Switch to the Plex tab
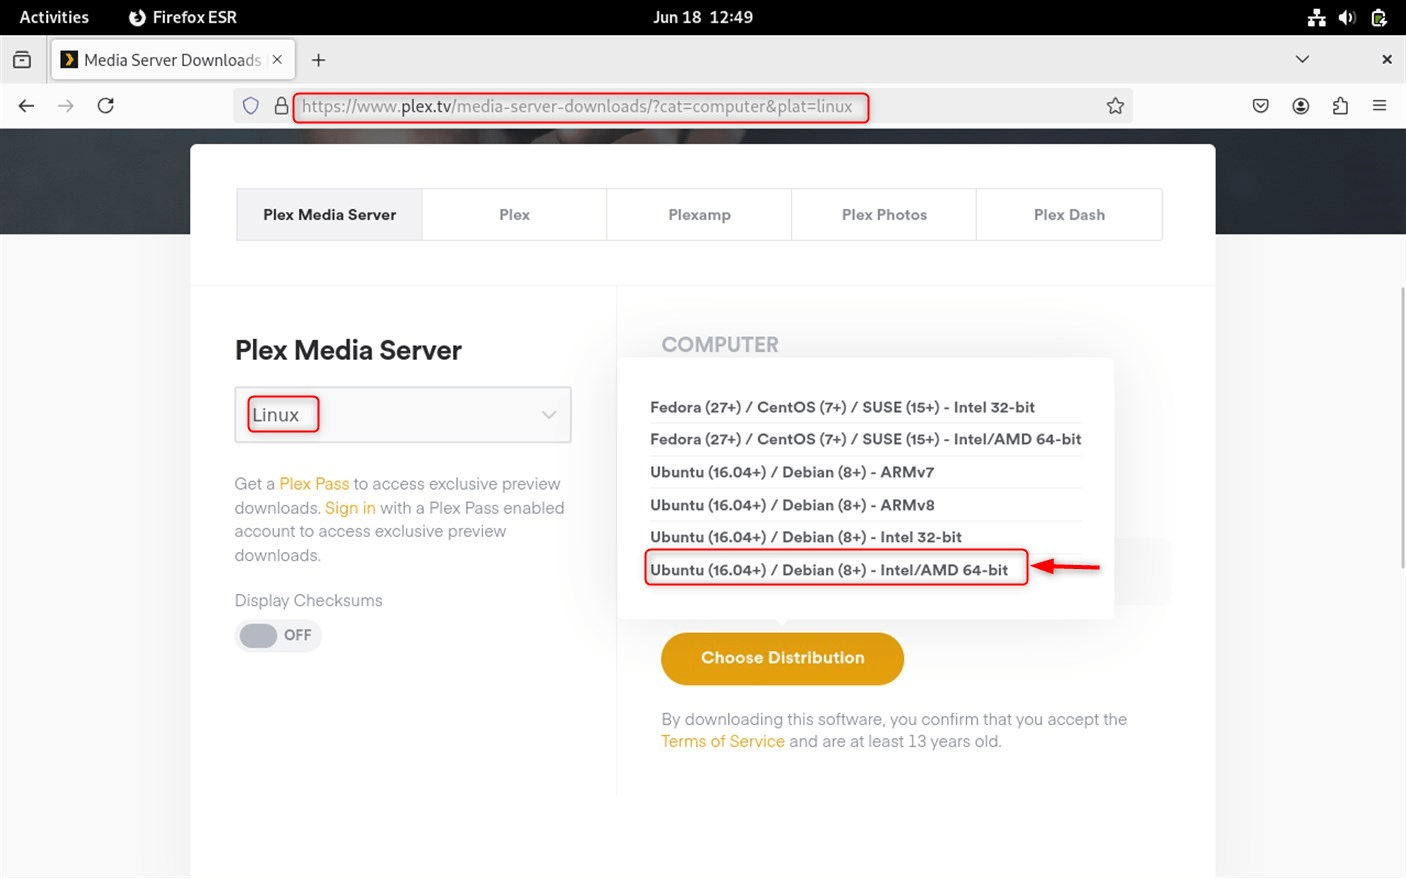 tap(514, 214)
